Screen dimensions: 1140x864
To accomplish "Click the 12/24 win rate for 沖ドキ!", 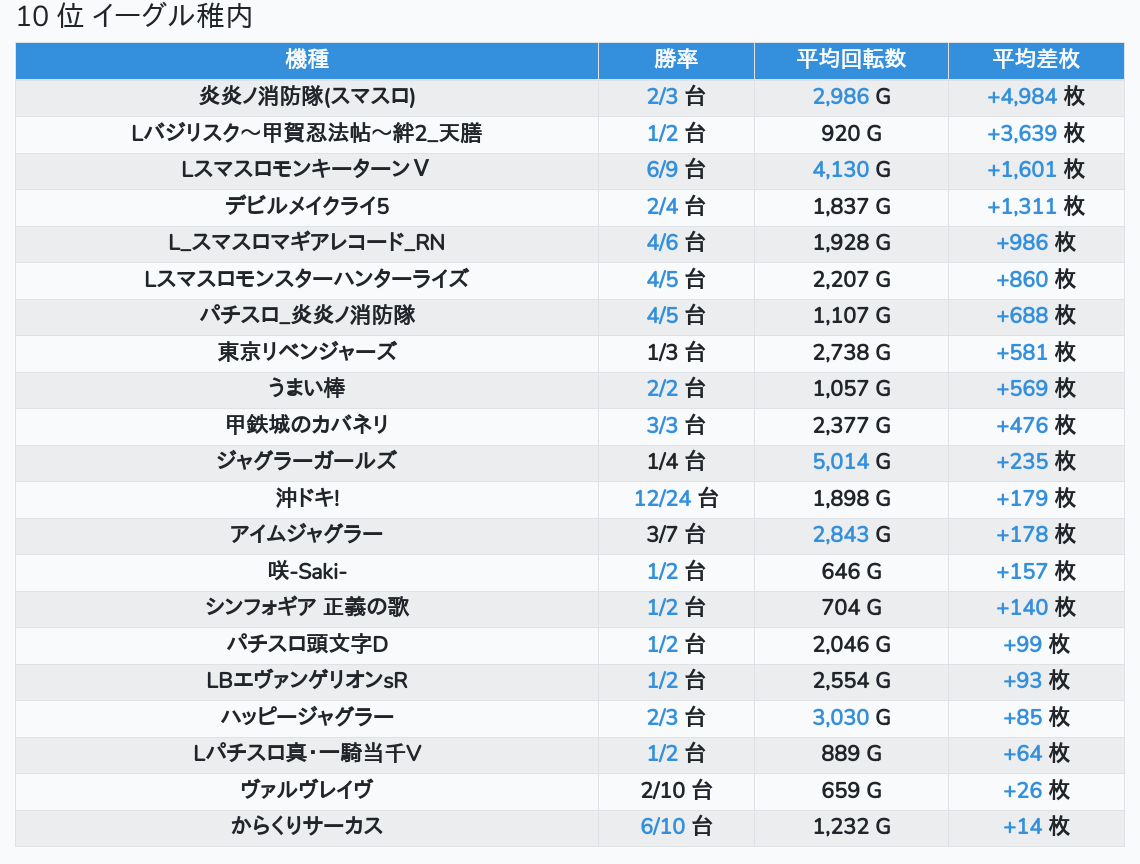I will pos(662,498).
